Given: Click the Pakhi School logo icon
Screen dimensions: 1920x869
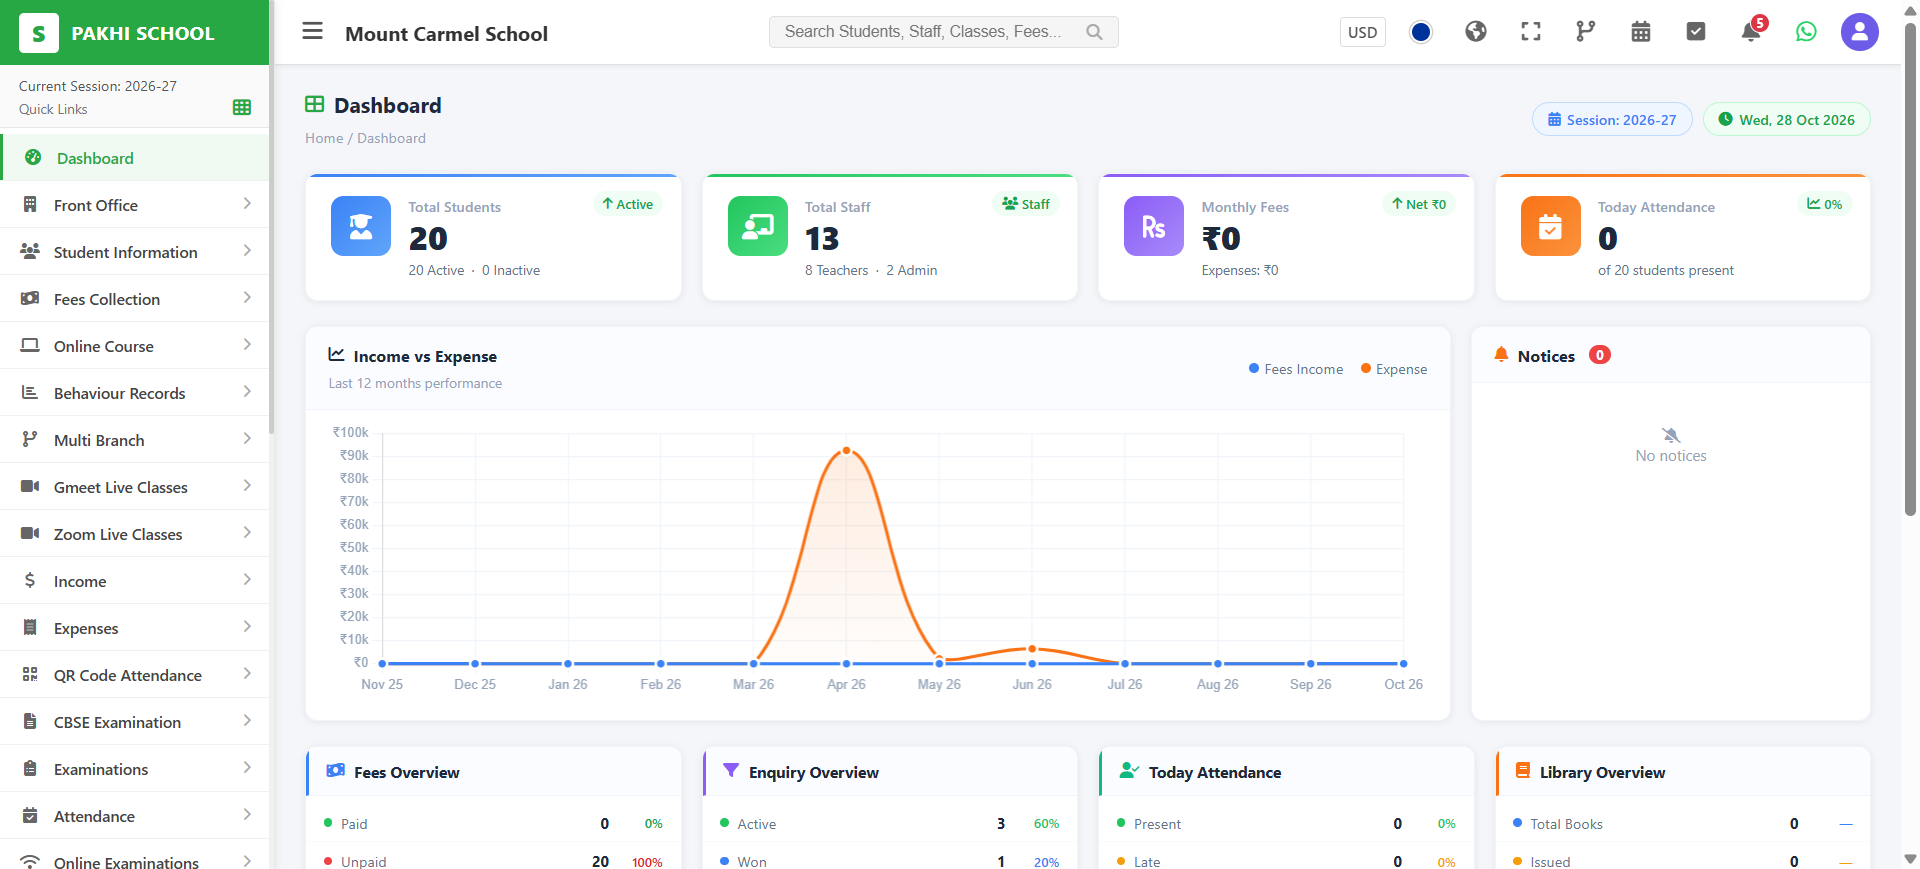Looking at the screenshot, I should click(39, 33).
